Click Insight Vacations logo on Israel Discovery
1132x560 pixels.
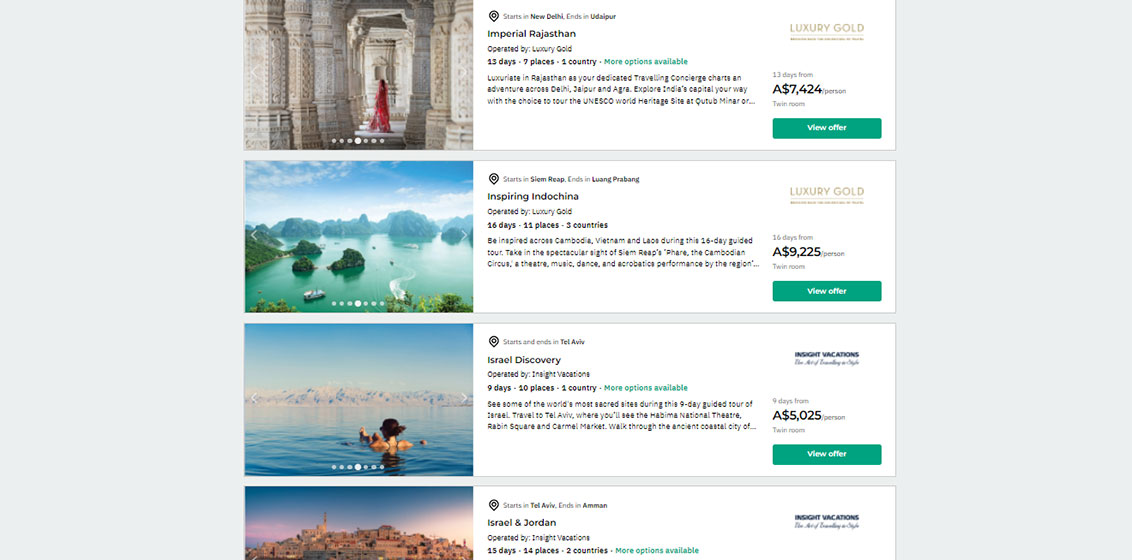(x=826, y=357)
